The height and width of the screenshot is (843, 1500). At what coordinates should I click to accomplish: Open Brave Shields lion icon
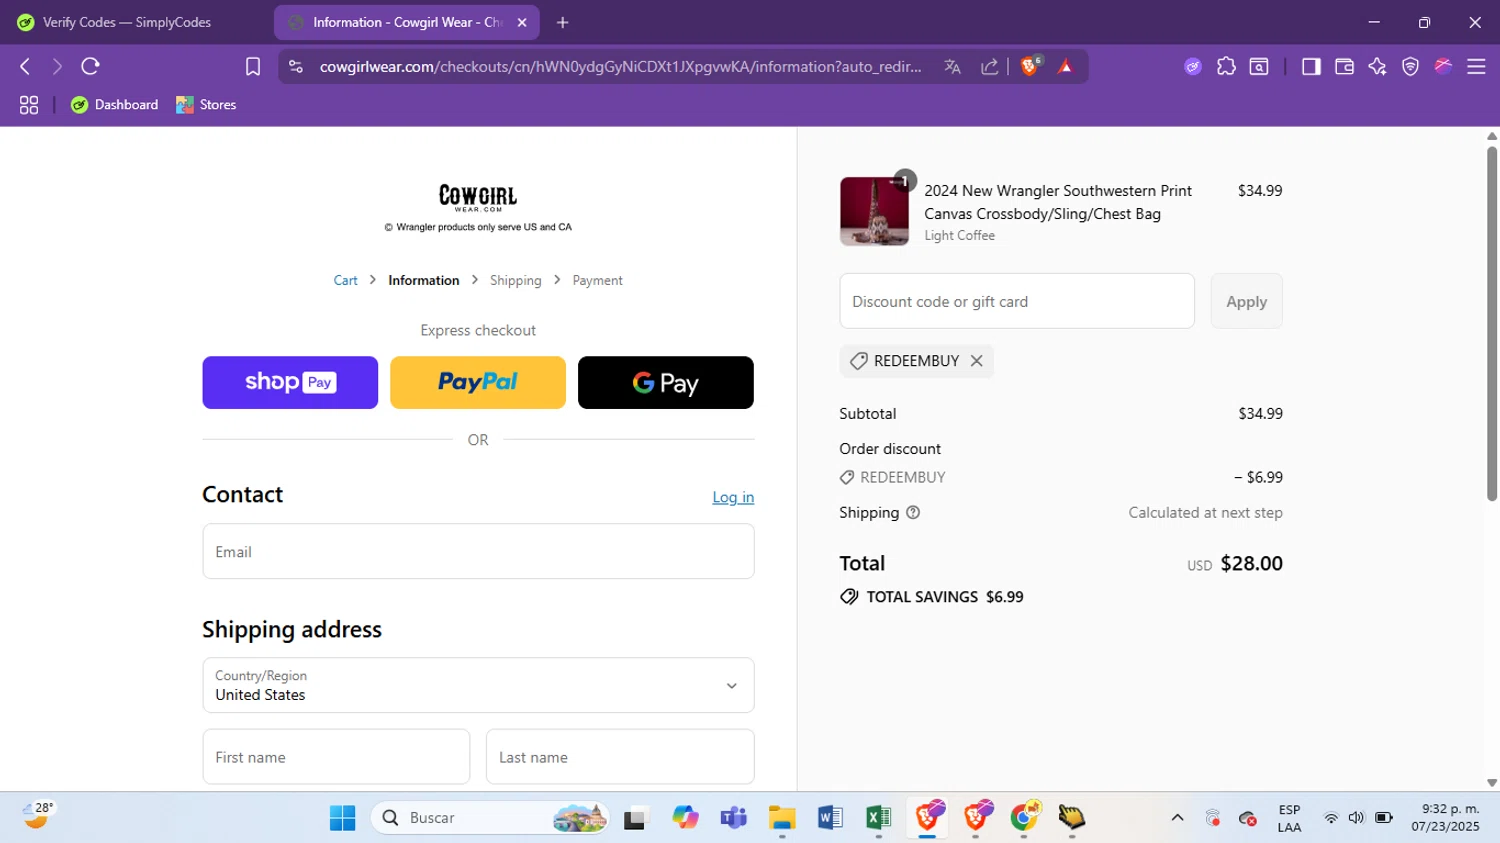(x=1030, y=66)
